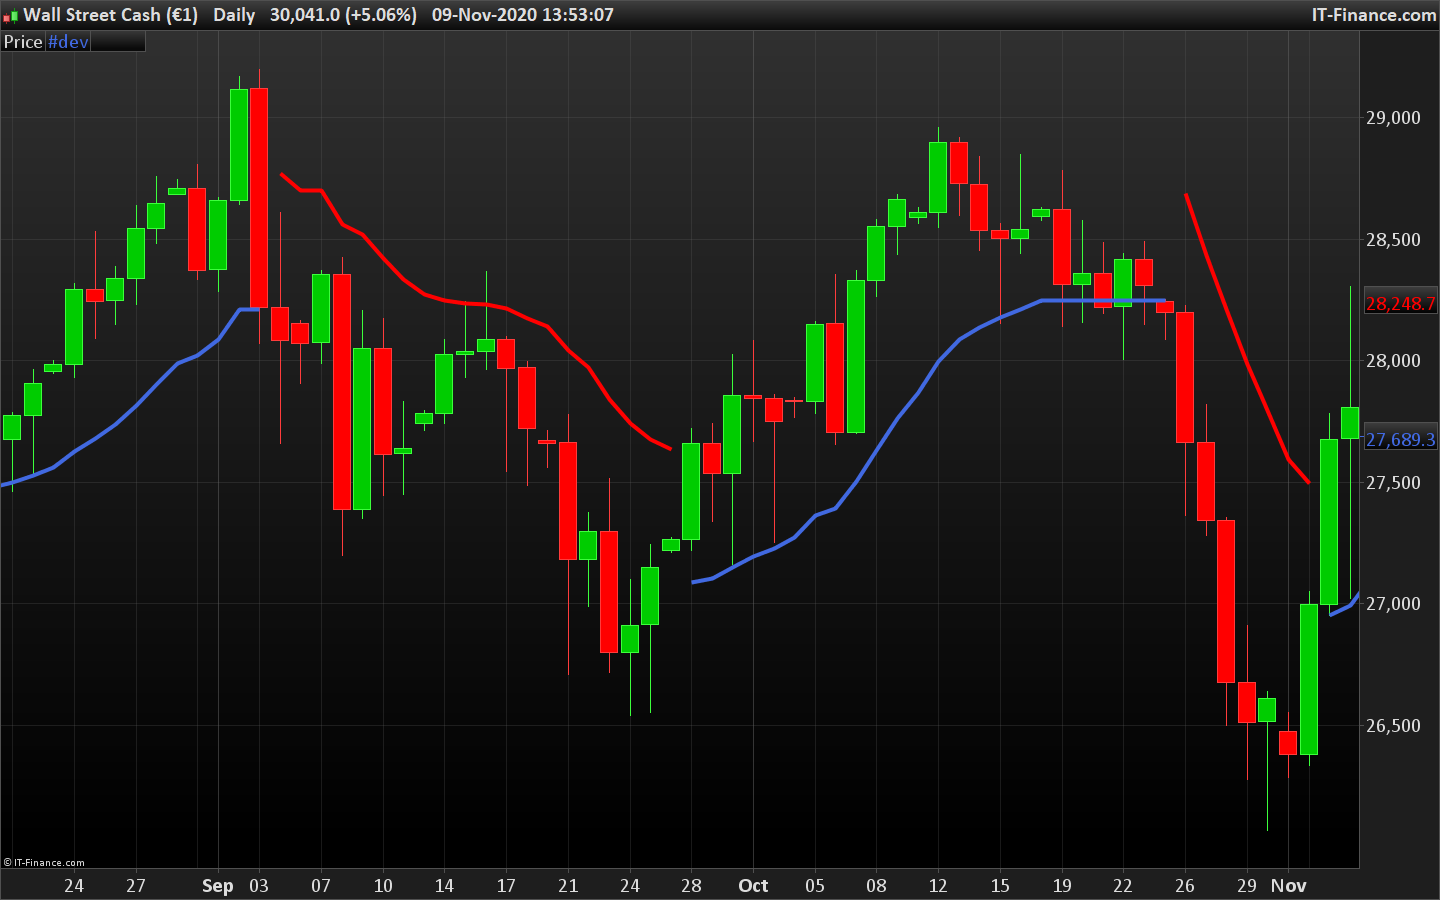Click the 28,500 price axis label
Screen dimensions: 1440x900
click(x=1393, y=239)
